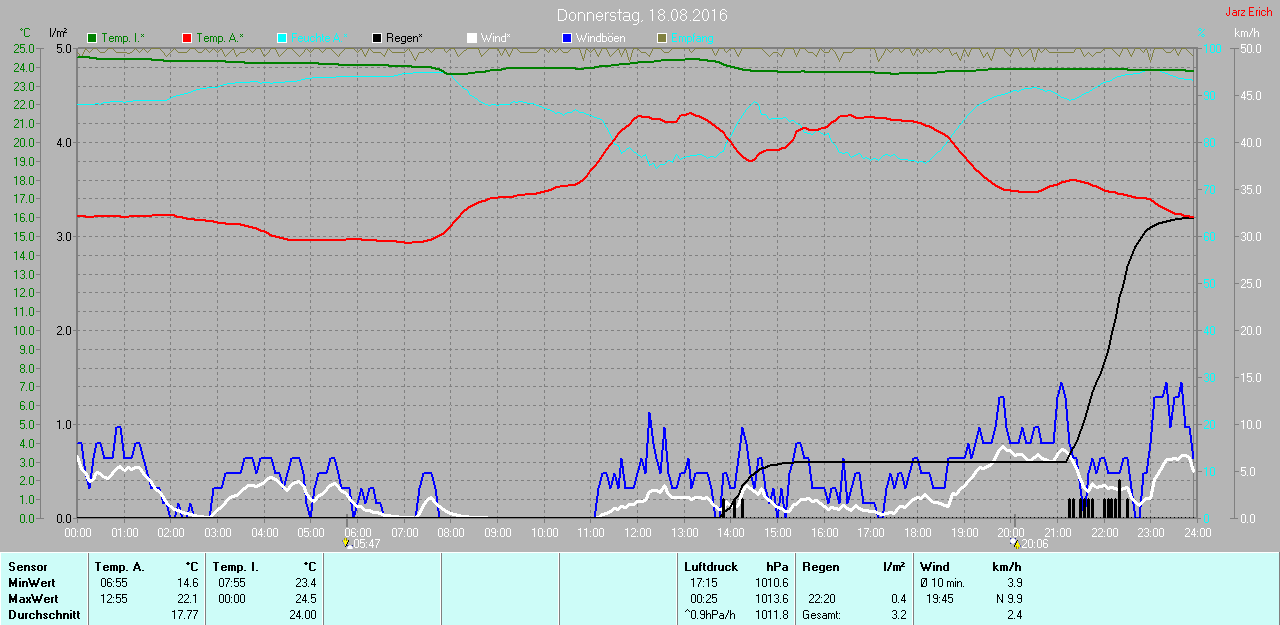1280x625 pixels.
Task: Click the 'Empfang' legend label
Action: (x=692, y=38)
